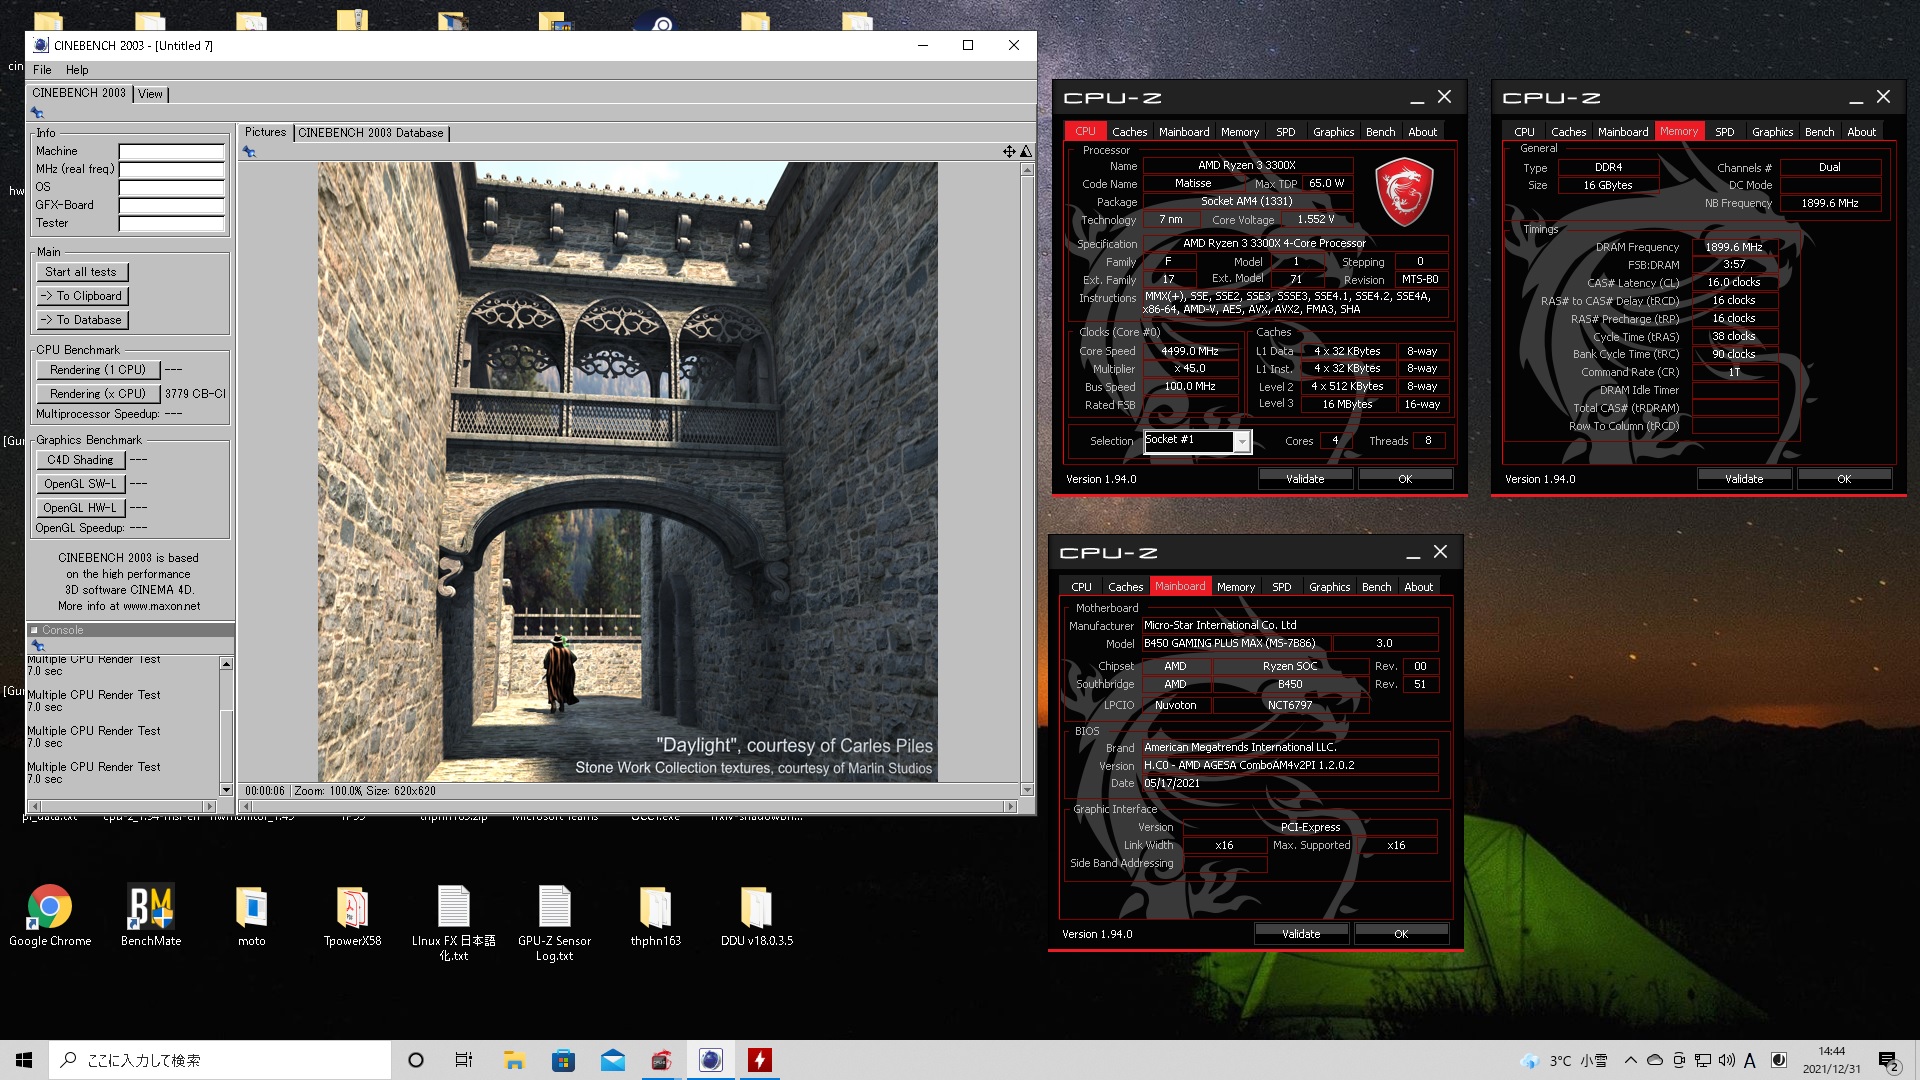Open File Explorer from taskbar
This screenshot has height=1080, width=1920.
(x=514, y=1060)
